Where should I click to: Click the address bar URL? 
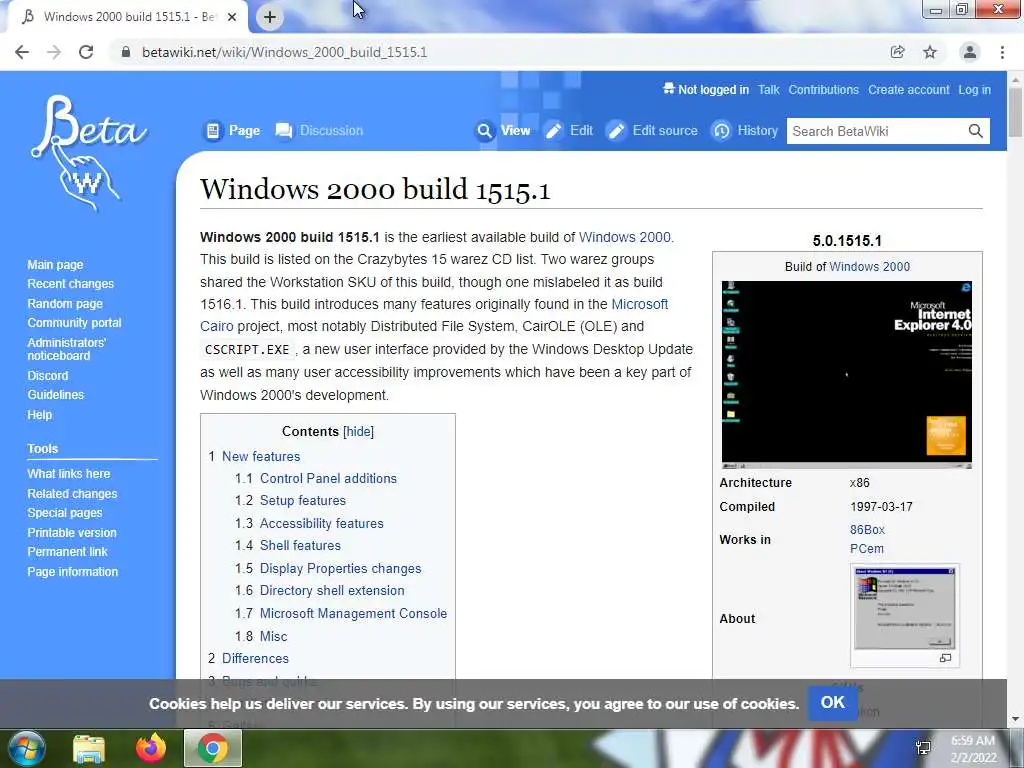[285, 52]
